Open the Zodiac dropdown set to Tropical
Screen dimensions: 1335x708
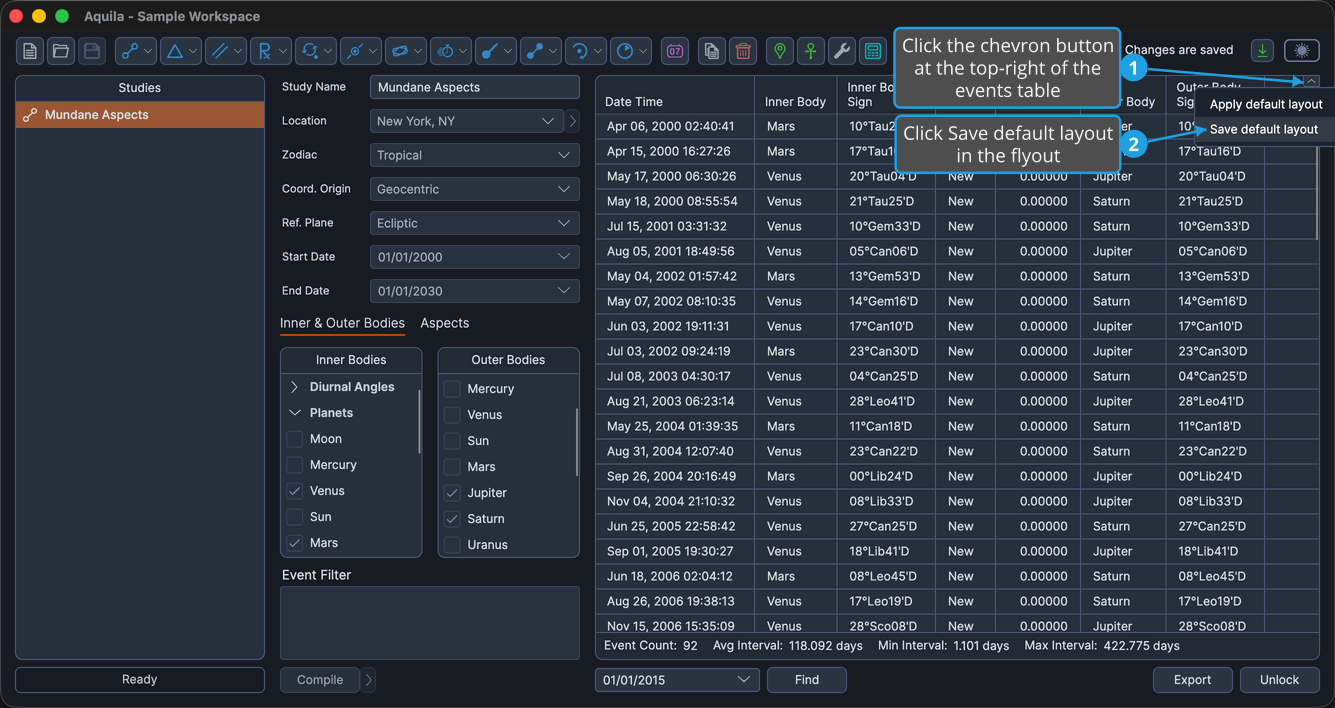click(x=474, y=155)
